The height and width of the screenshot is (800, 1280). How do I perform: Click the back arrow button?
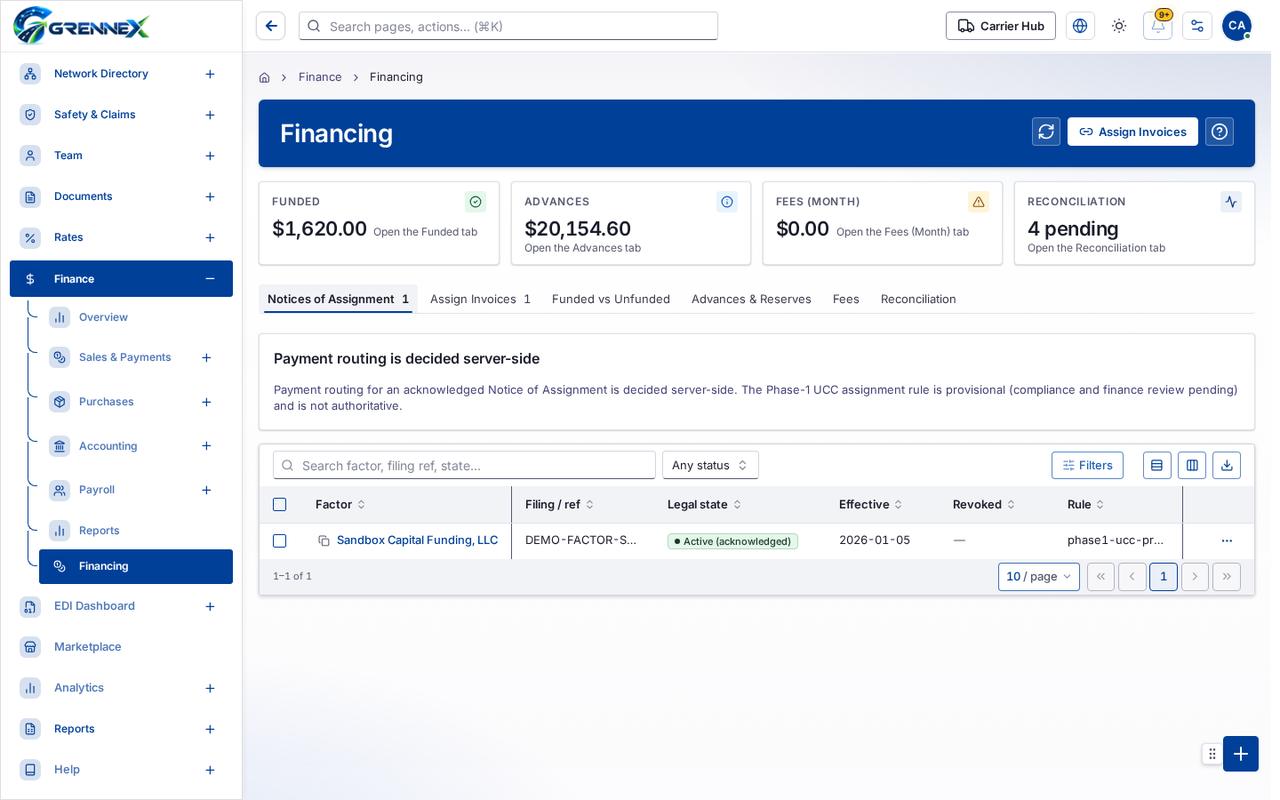[270, 26]
